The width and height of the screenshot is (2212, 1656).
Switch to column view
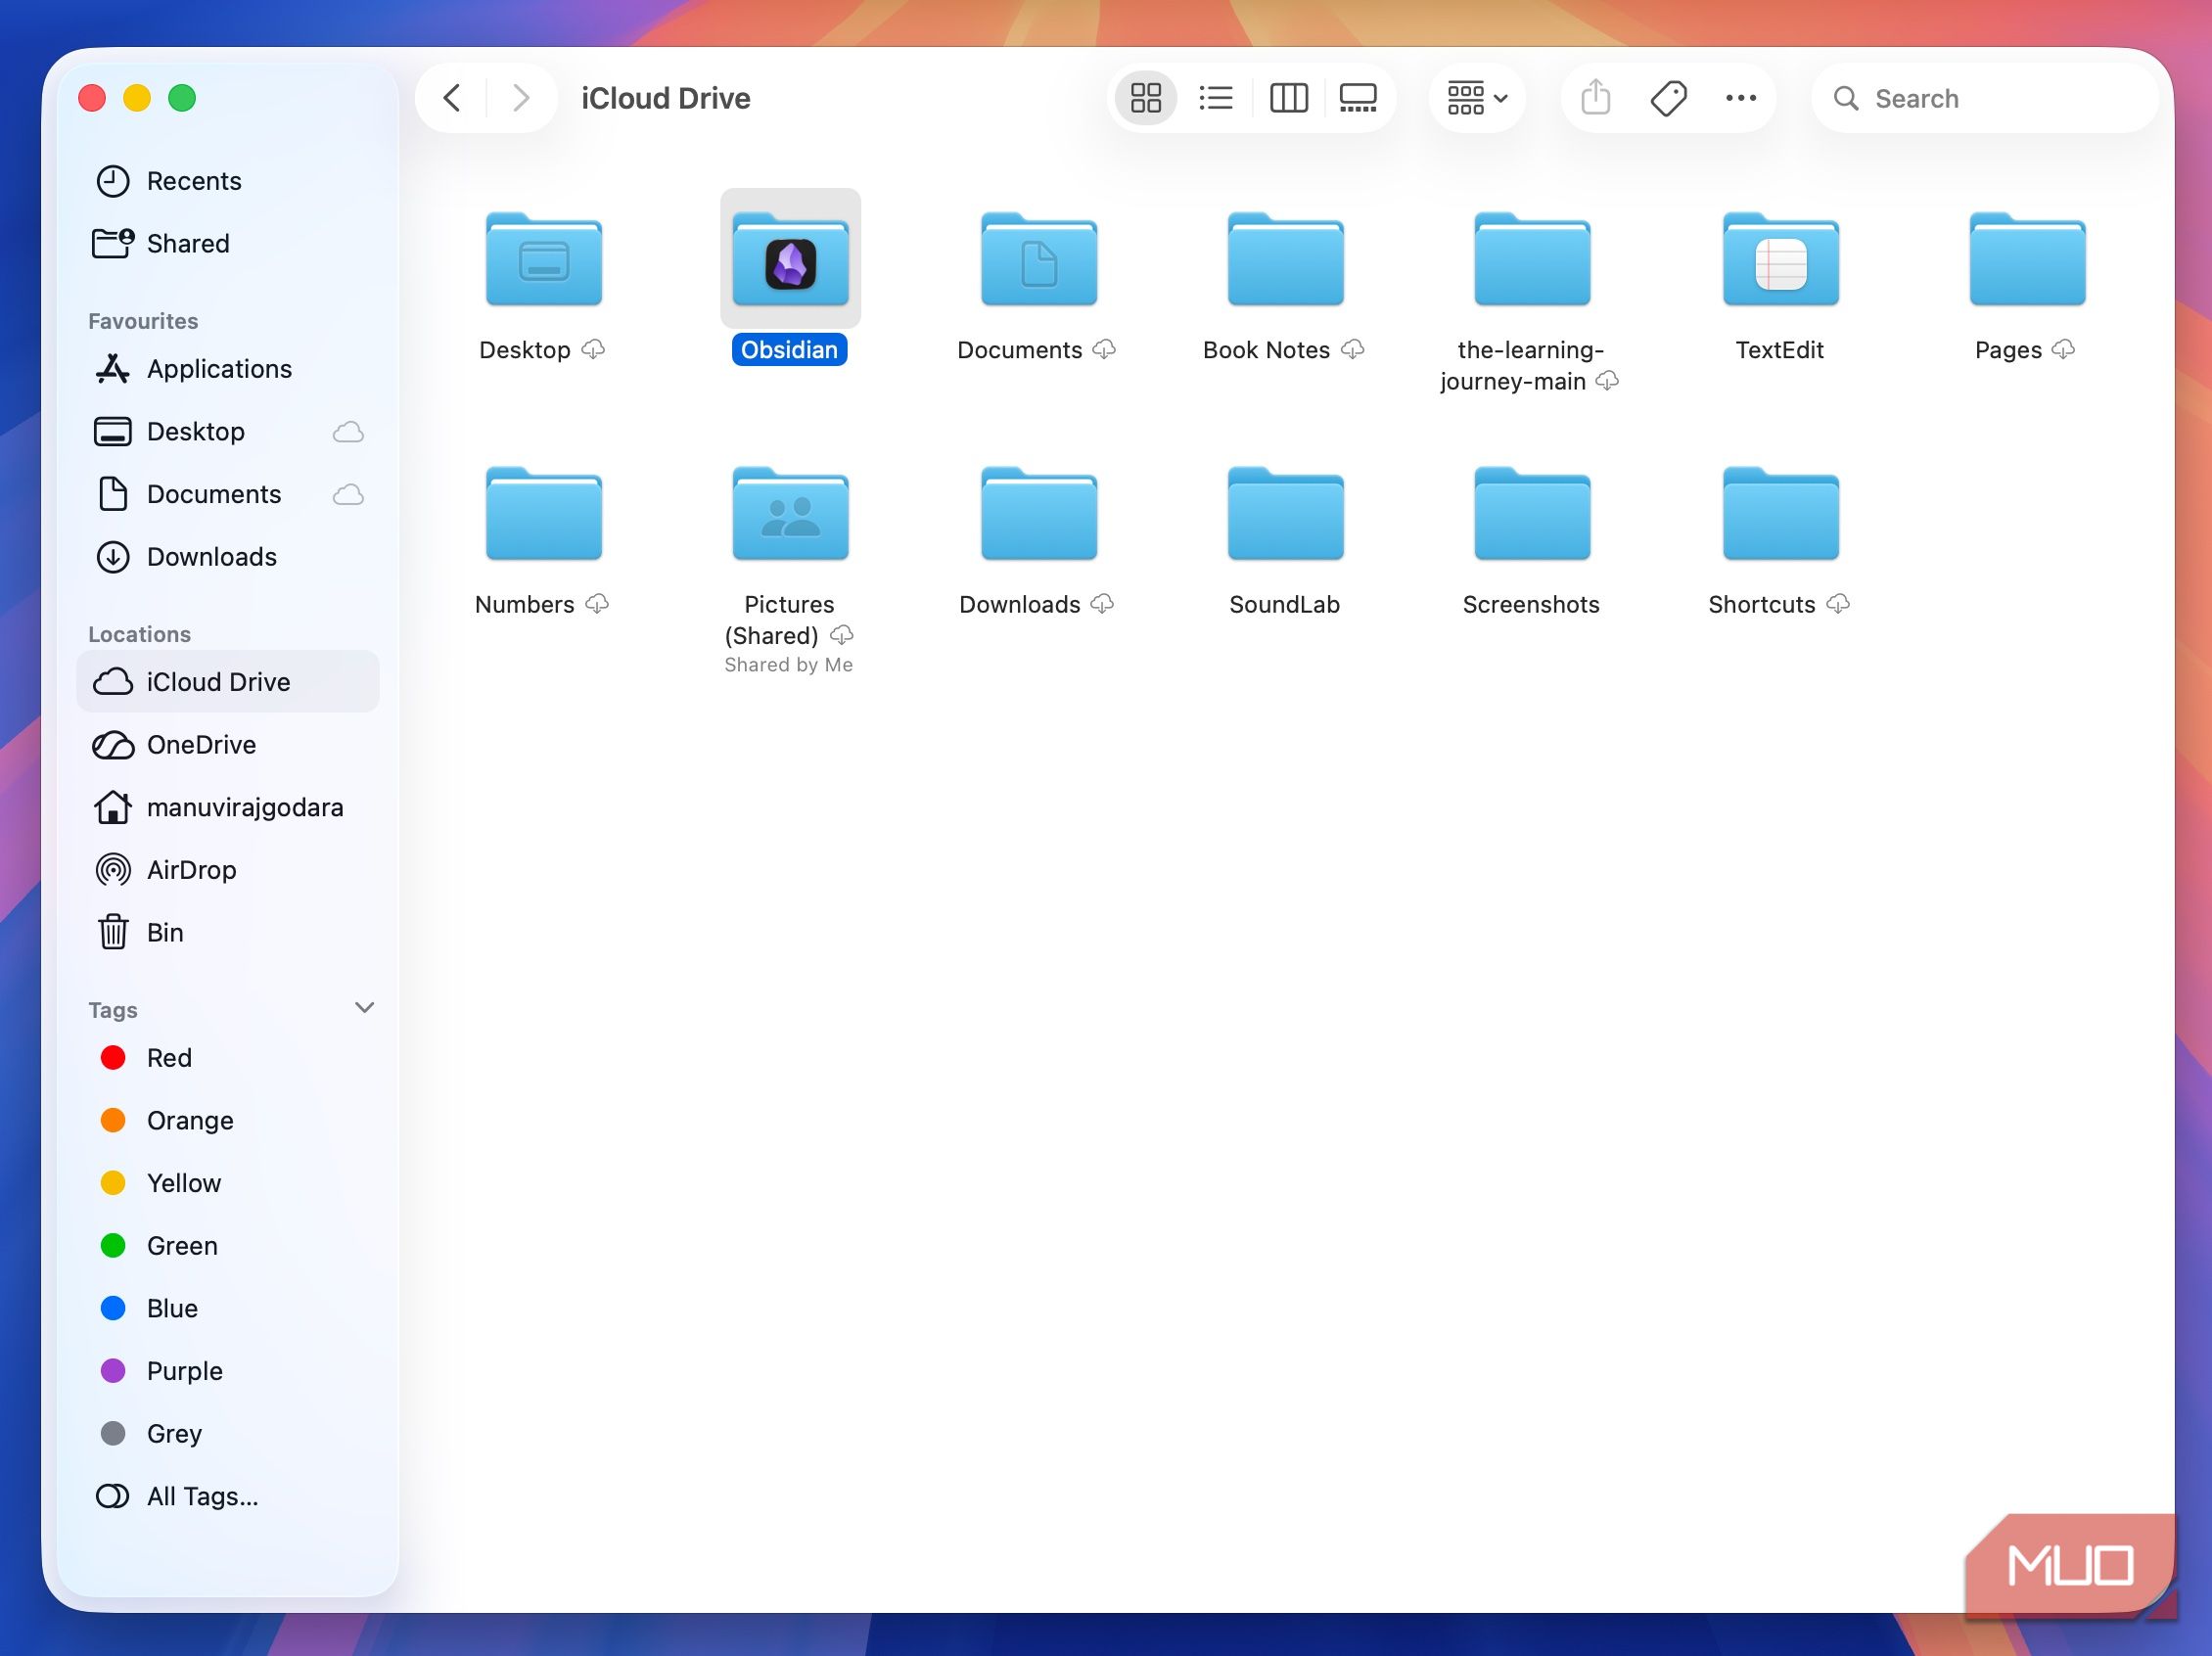pyautogui.click(x=1288, y=98)
